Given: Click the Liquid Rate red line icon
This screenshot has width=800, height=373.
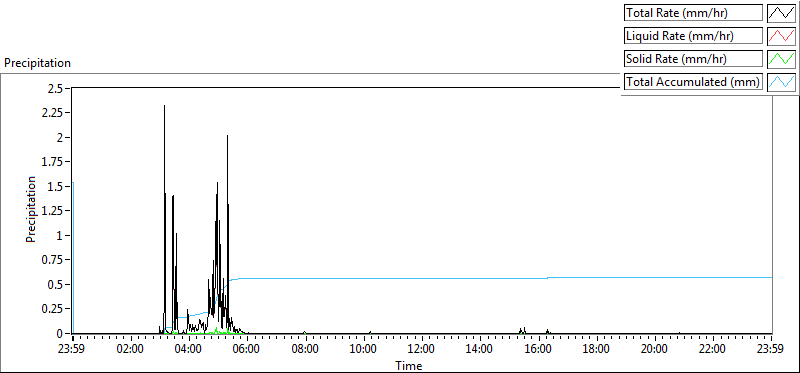Looking at the screenshot, I should [781, 36].
